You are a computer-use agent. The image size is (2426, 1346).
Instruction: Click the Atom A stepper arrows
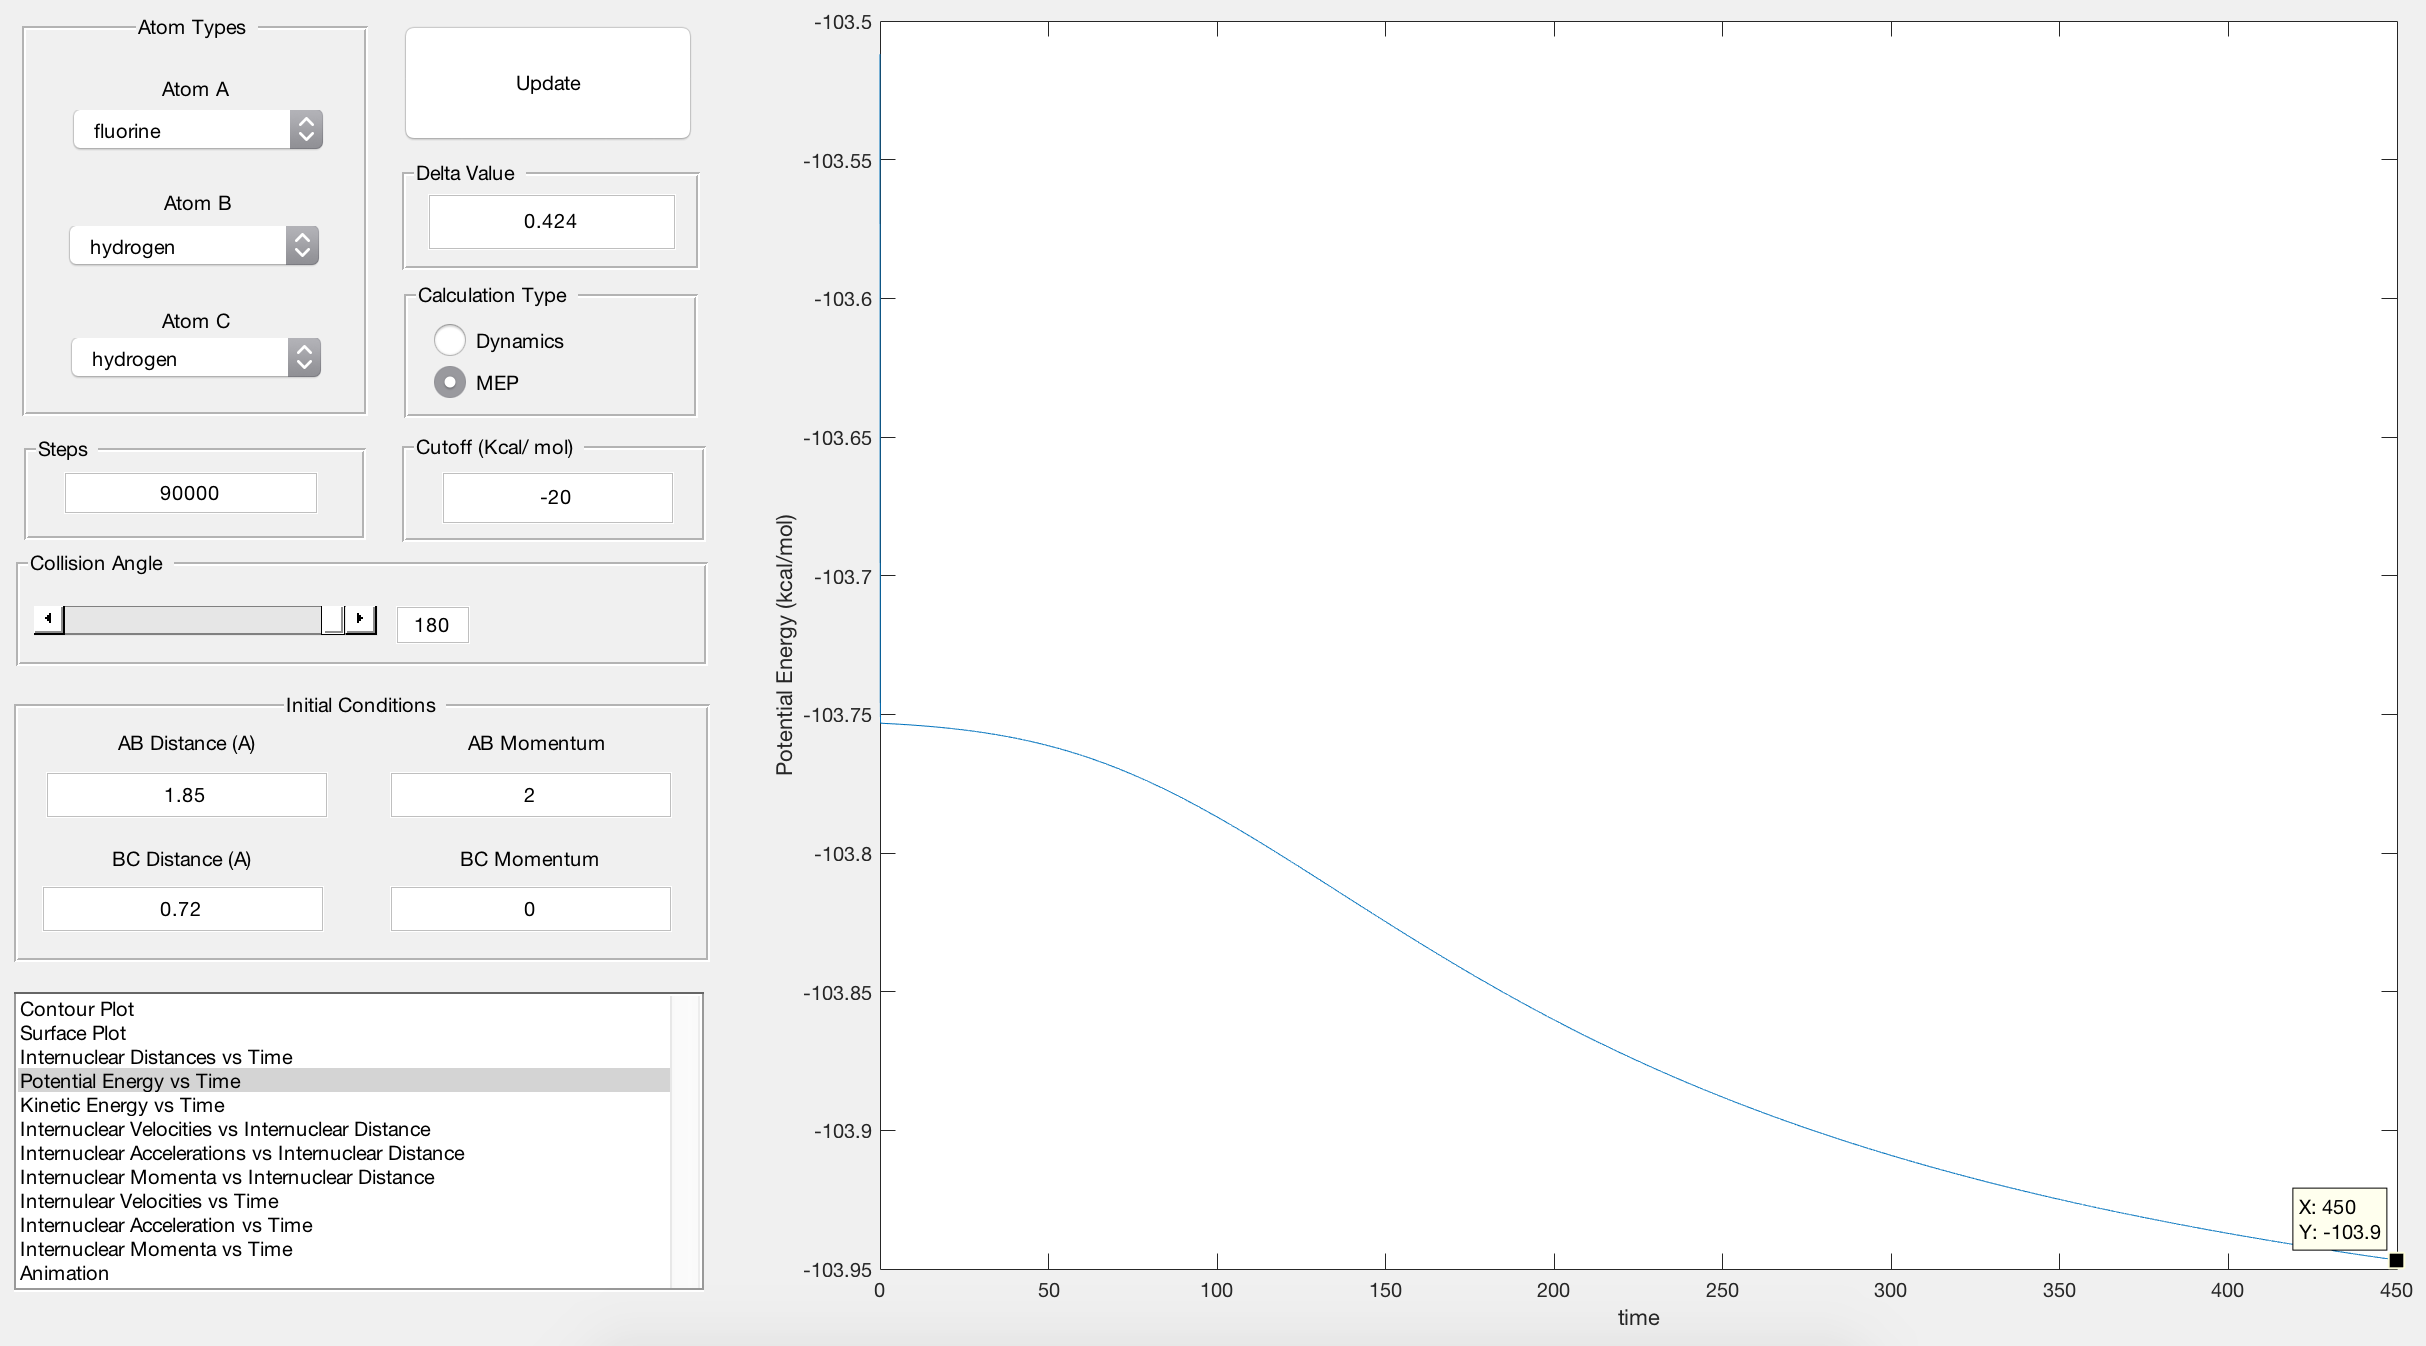pos(306,130)
